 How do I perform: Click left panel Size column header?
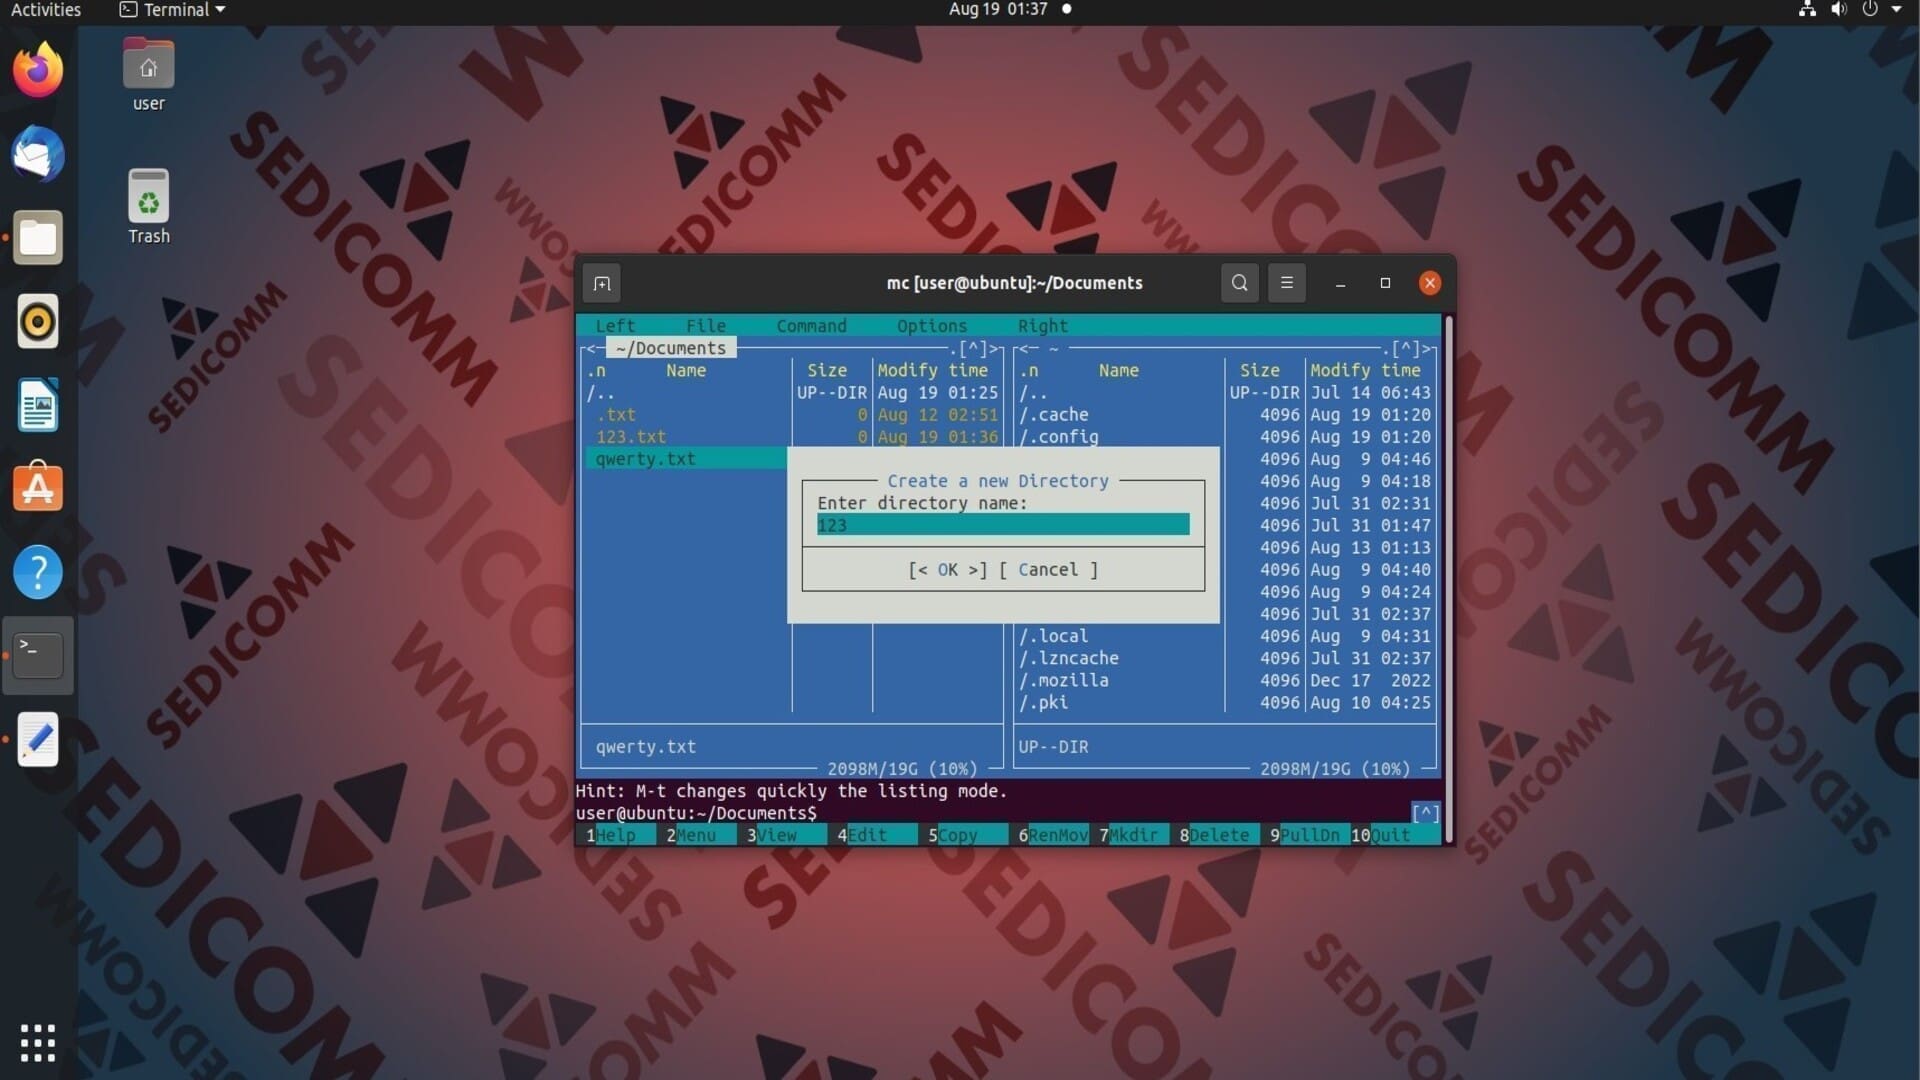click(x=827, y=371)
